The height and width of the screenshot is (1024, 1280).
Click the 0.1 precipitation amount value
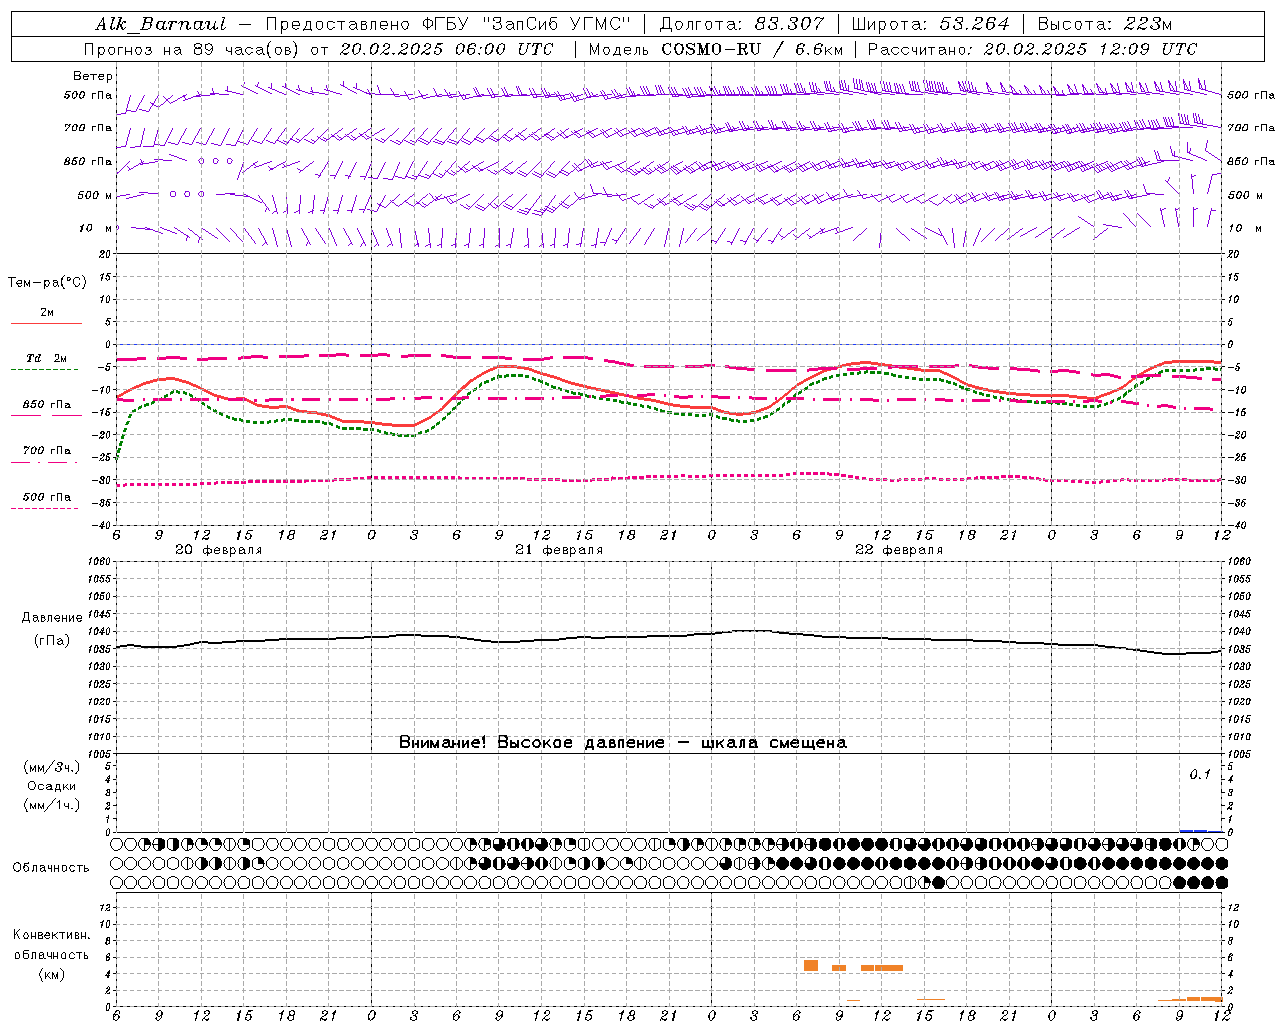(1200, 774)
